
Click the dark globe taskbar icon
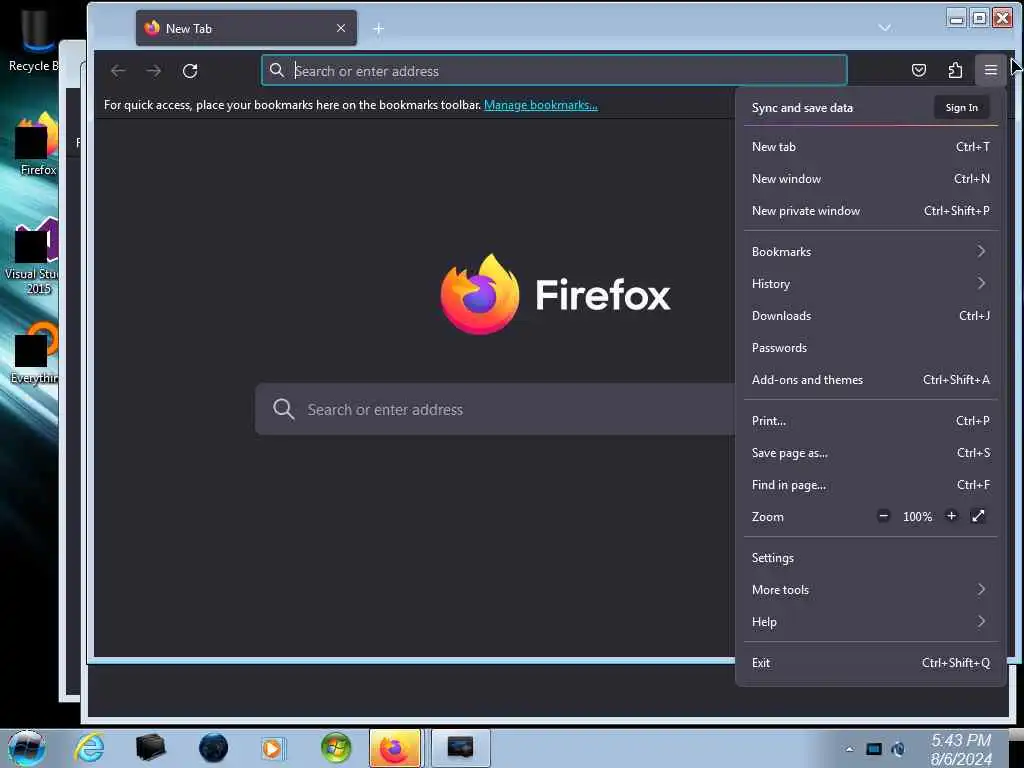tap(213, 748)
